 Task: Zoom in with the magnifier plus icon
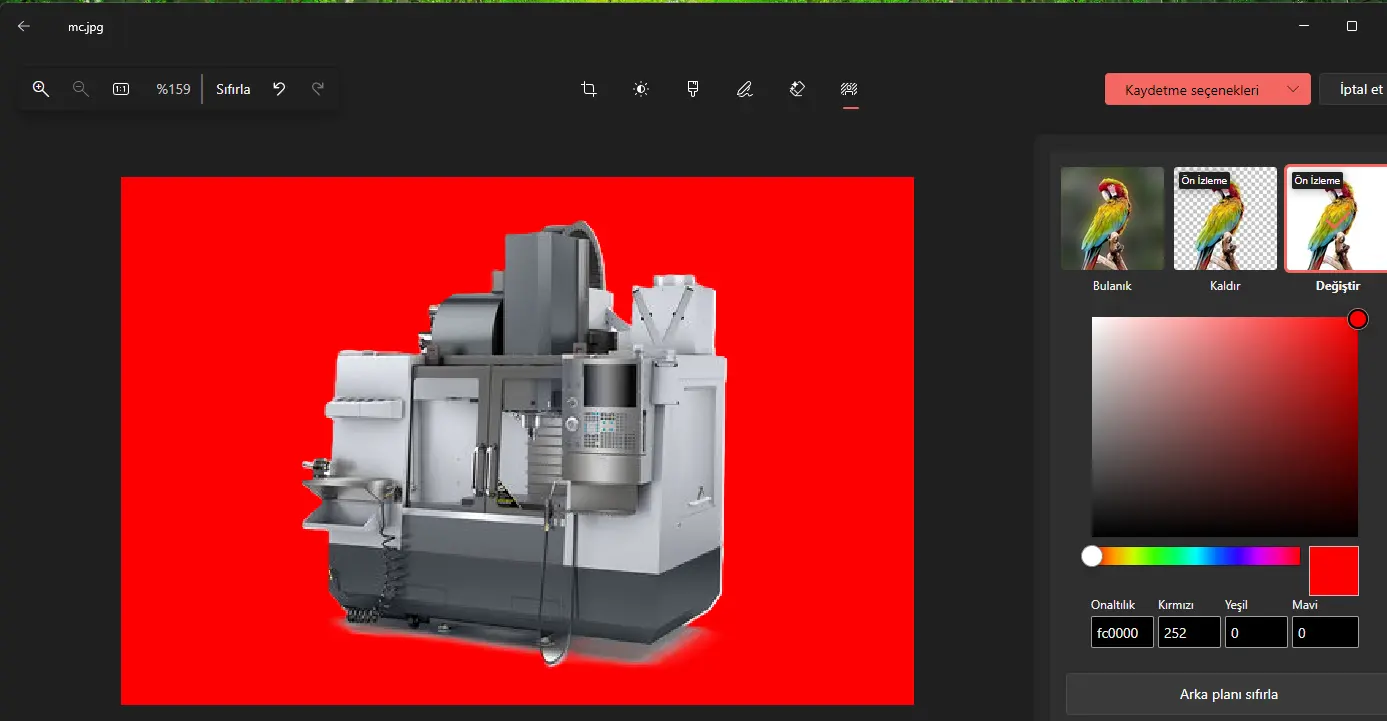click(x=41, y=89)
